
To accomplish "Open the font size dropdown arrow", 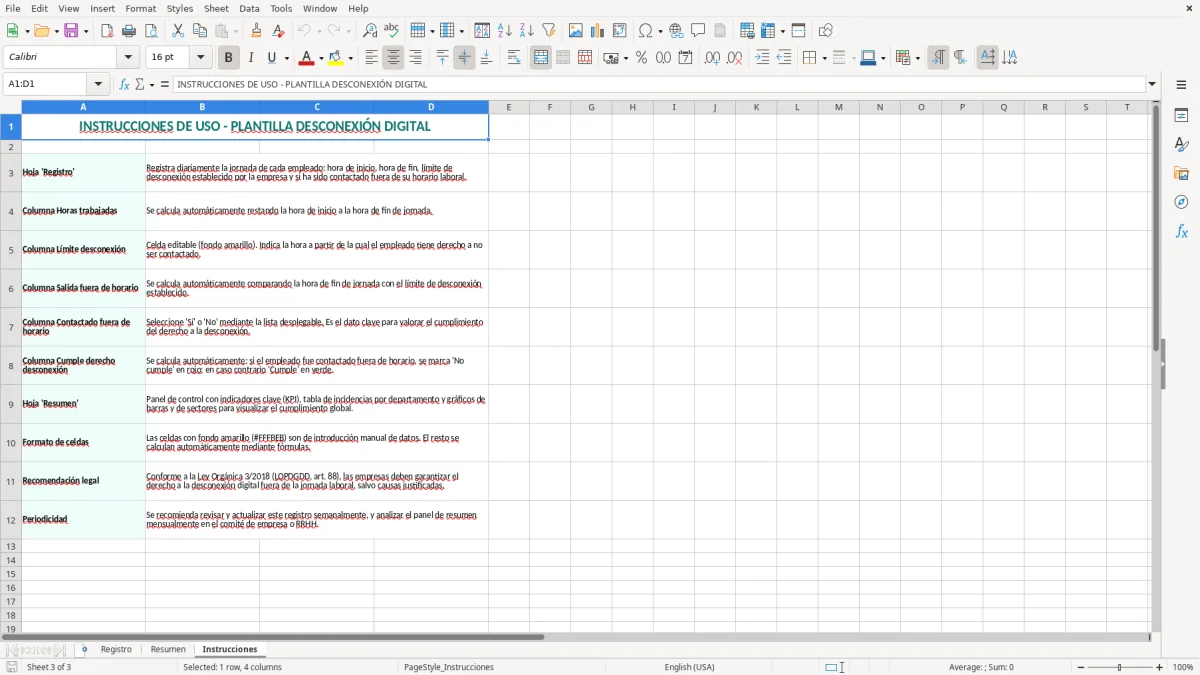I will click(201, 58).
